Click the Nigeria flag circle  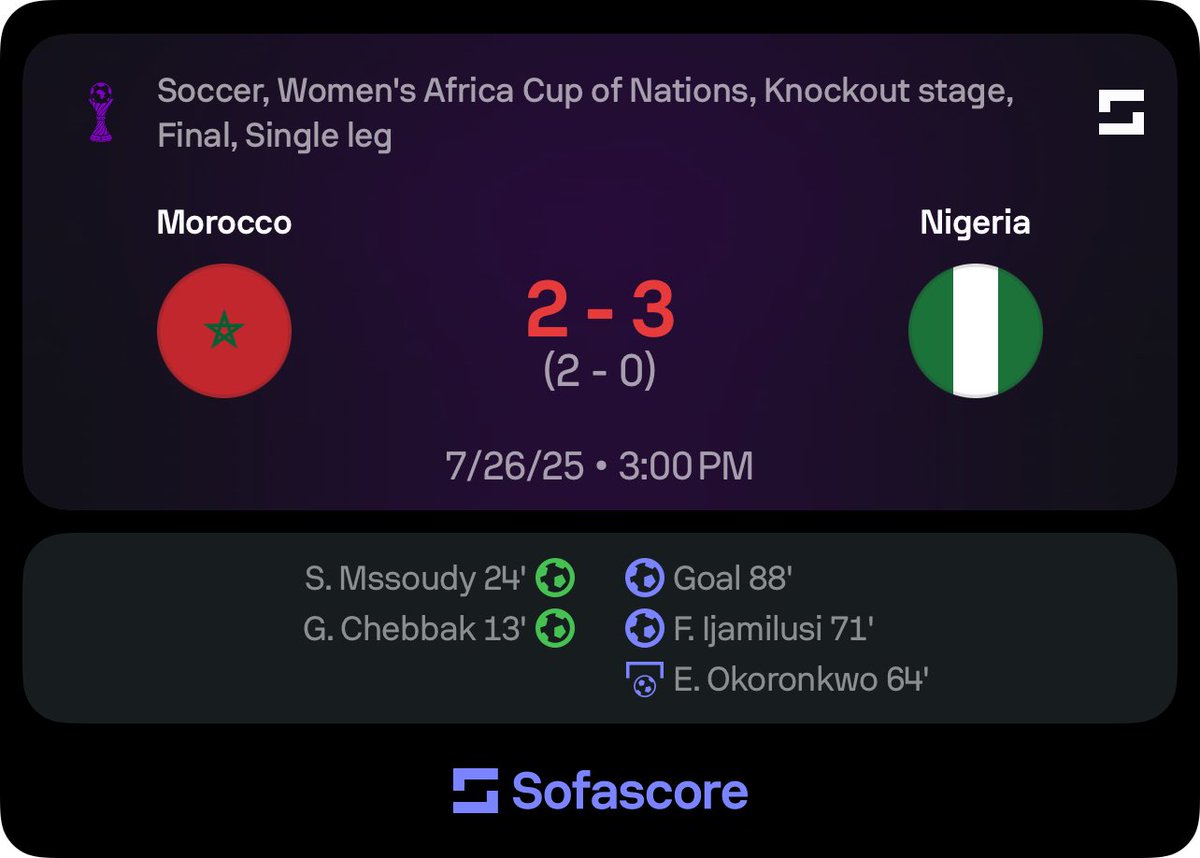pyautogui.click(x=975, y=331)
